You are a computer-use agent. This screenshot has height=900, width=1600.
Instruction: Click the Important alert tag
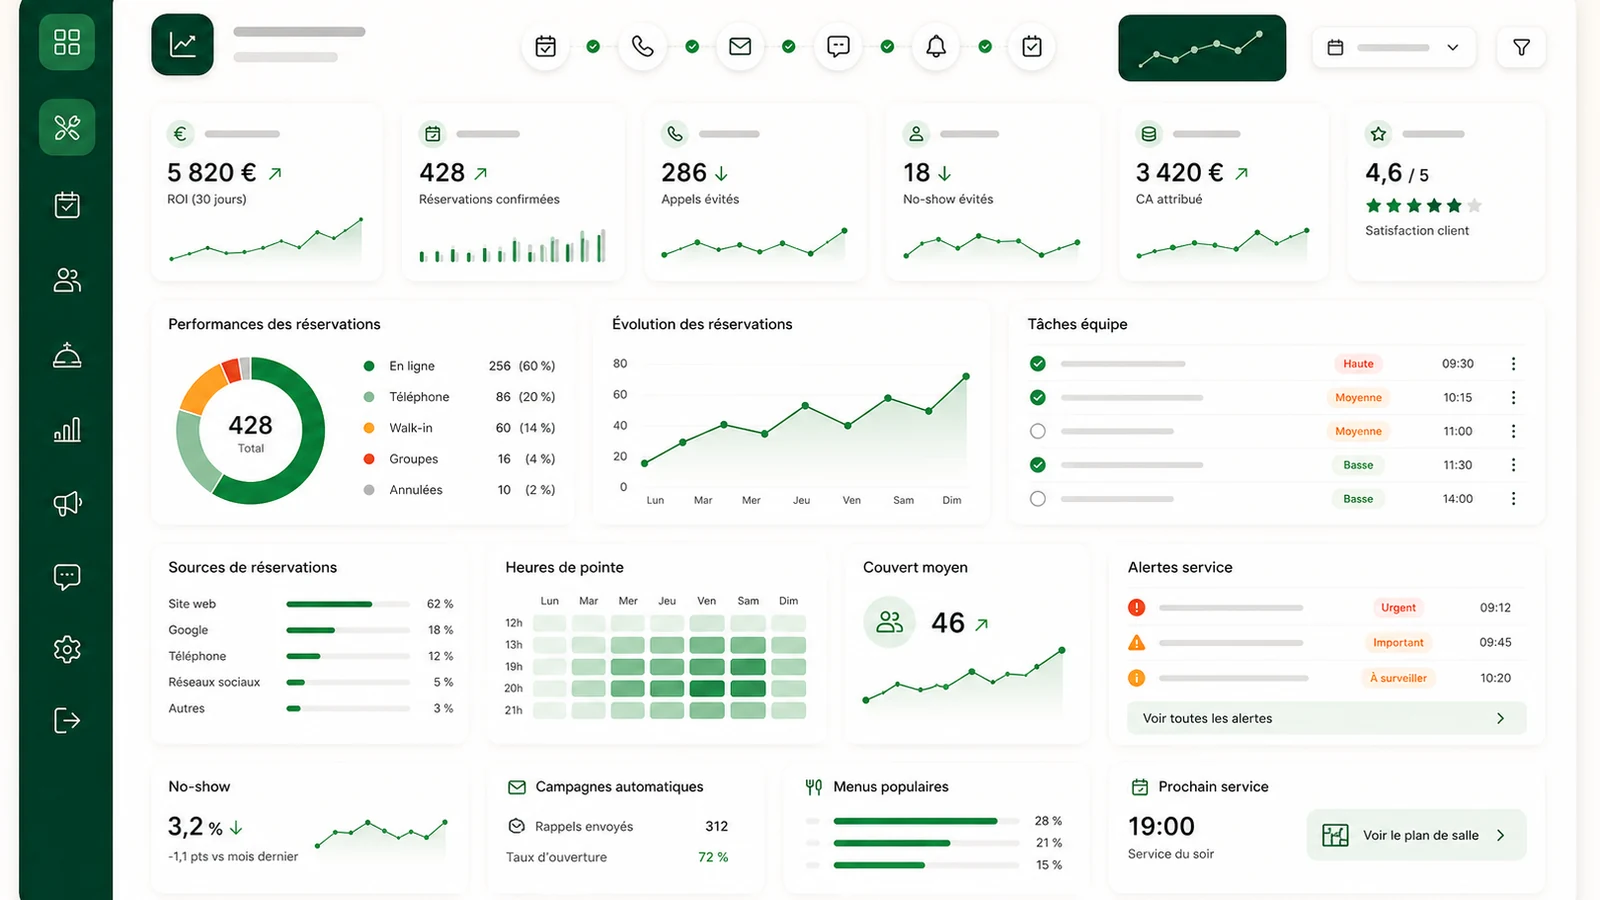[x=1398, y=643]
